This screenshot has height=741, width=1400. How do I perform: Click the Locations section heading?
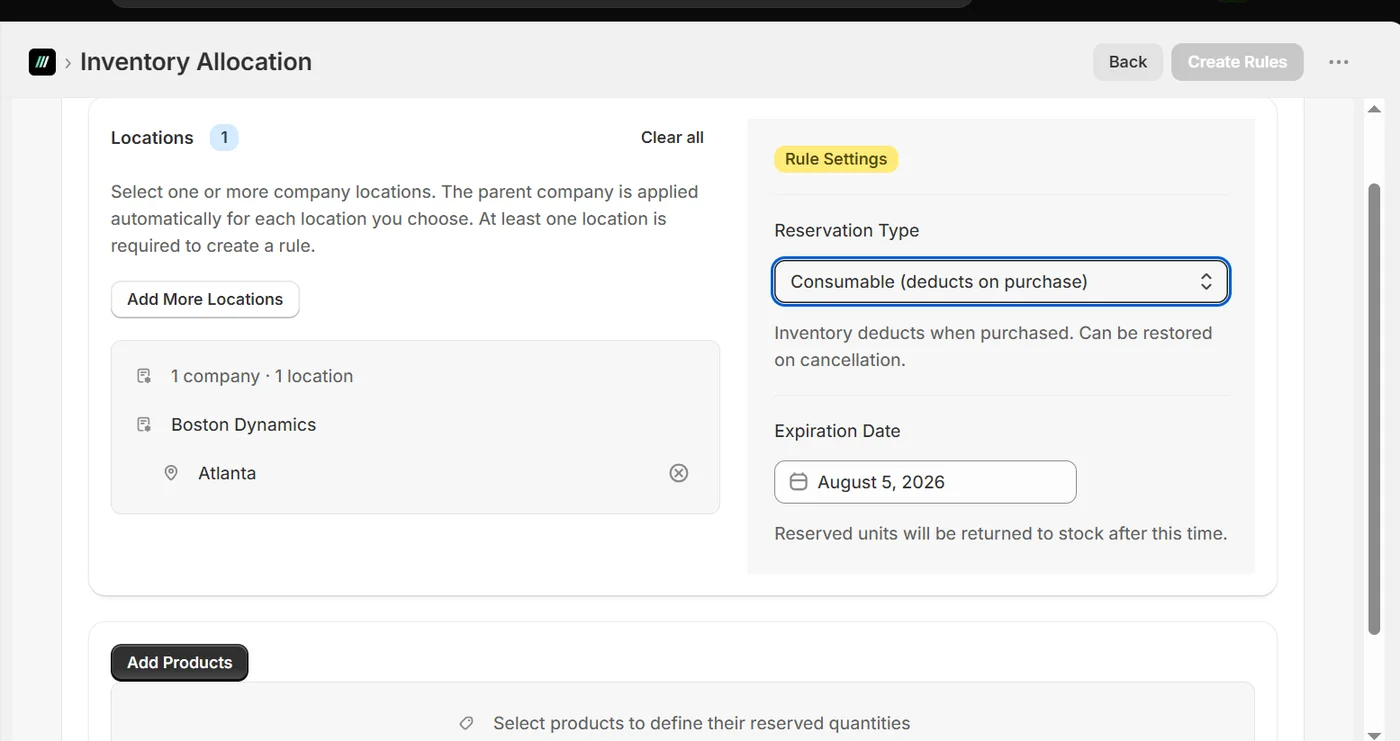152,138
